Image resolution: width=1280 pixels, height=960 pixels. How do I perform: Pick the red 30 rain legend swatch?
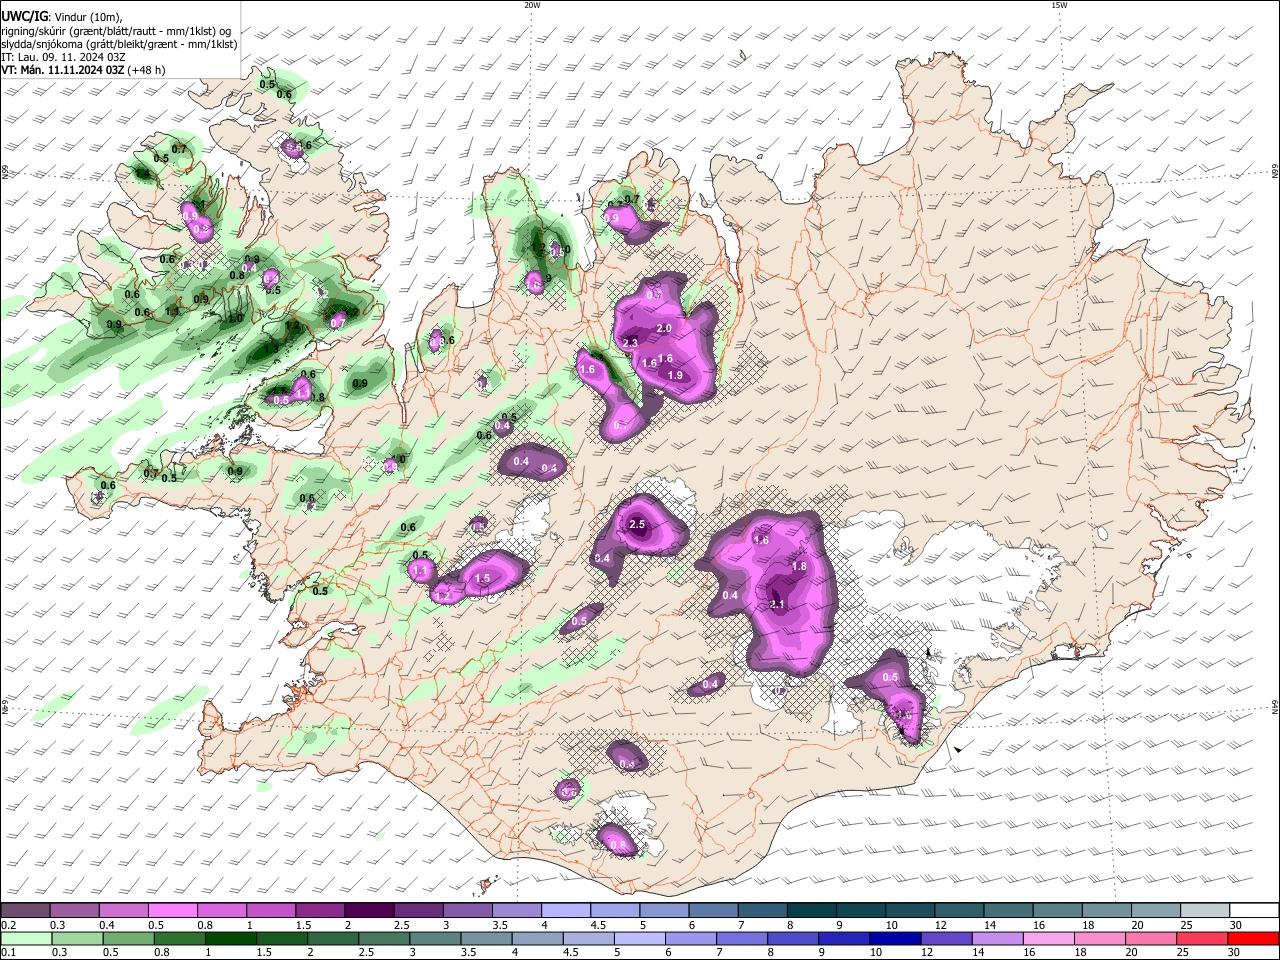click(1254, 938)
